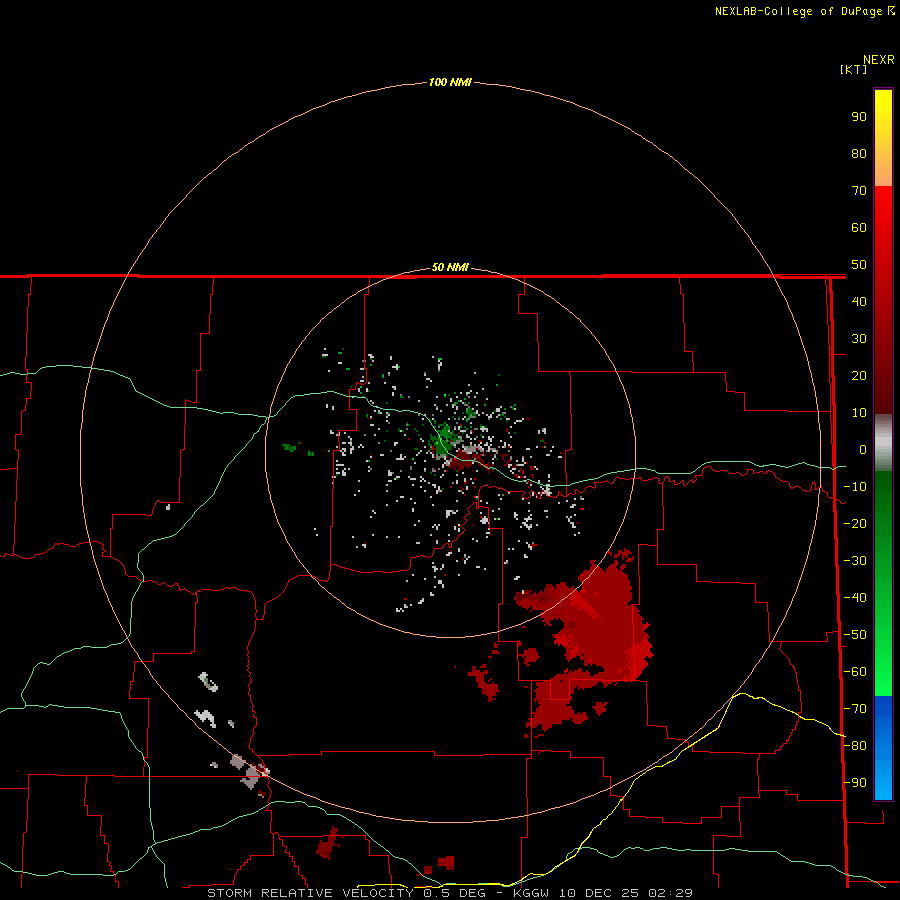Click the -60 value on the velocity scale
This screenshot has height=900, width=900.
855,672
